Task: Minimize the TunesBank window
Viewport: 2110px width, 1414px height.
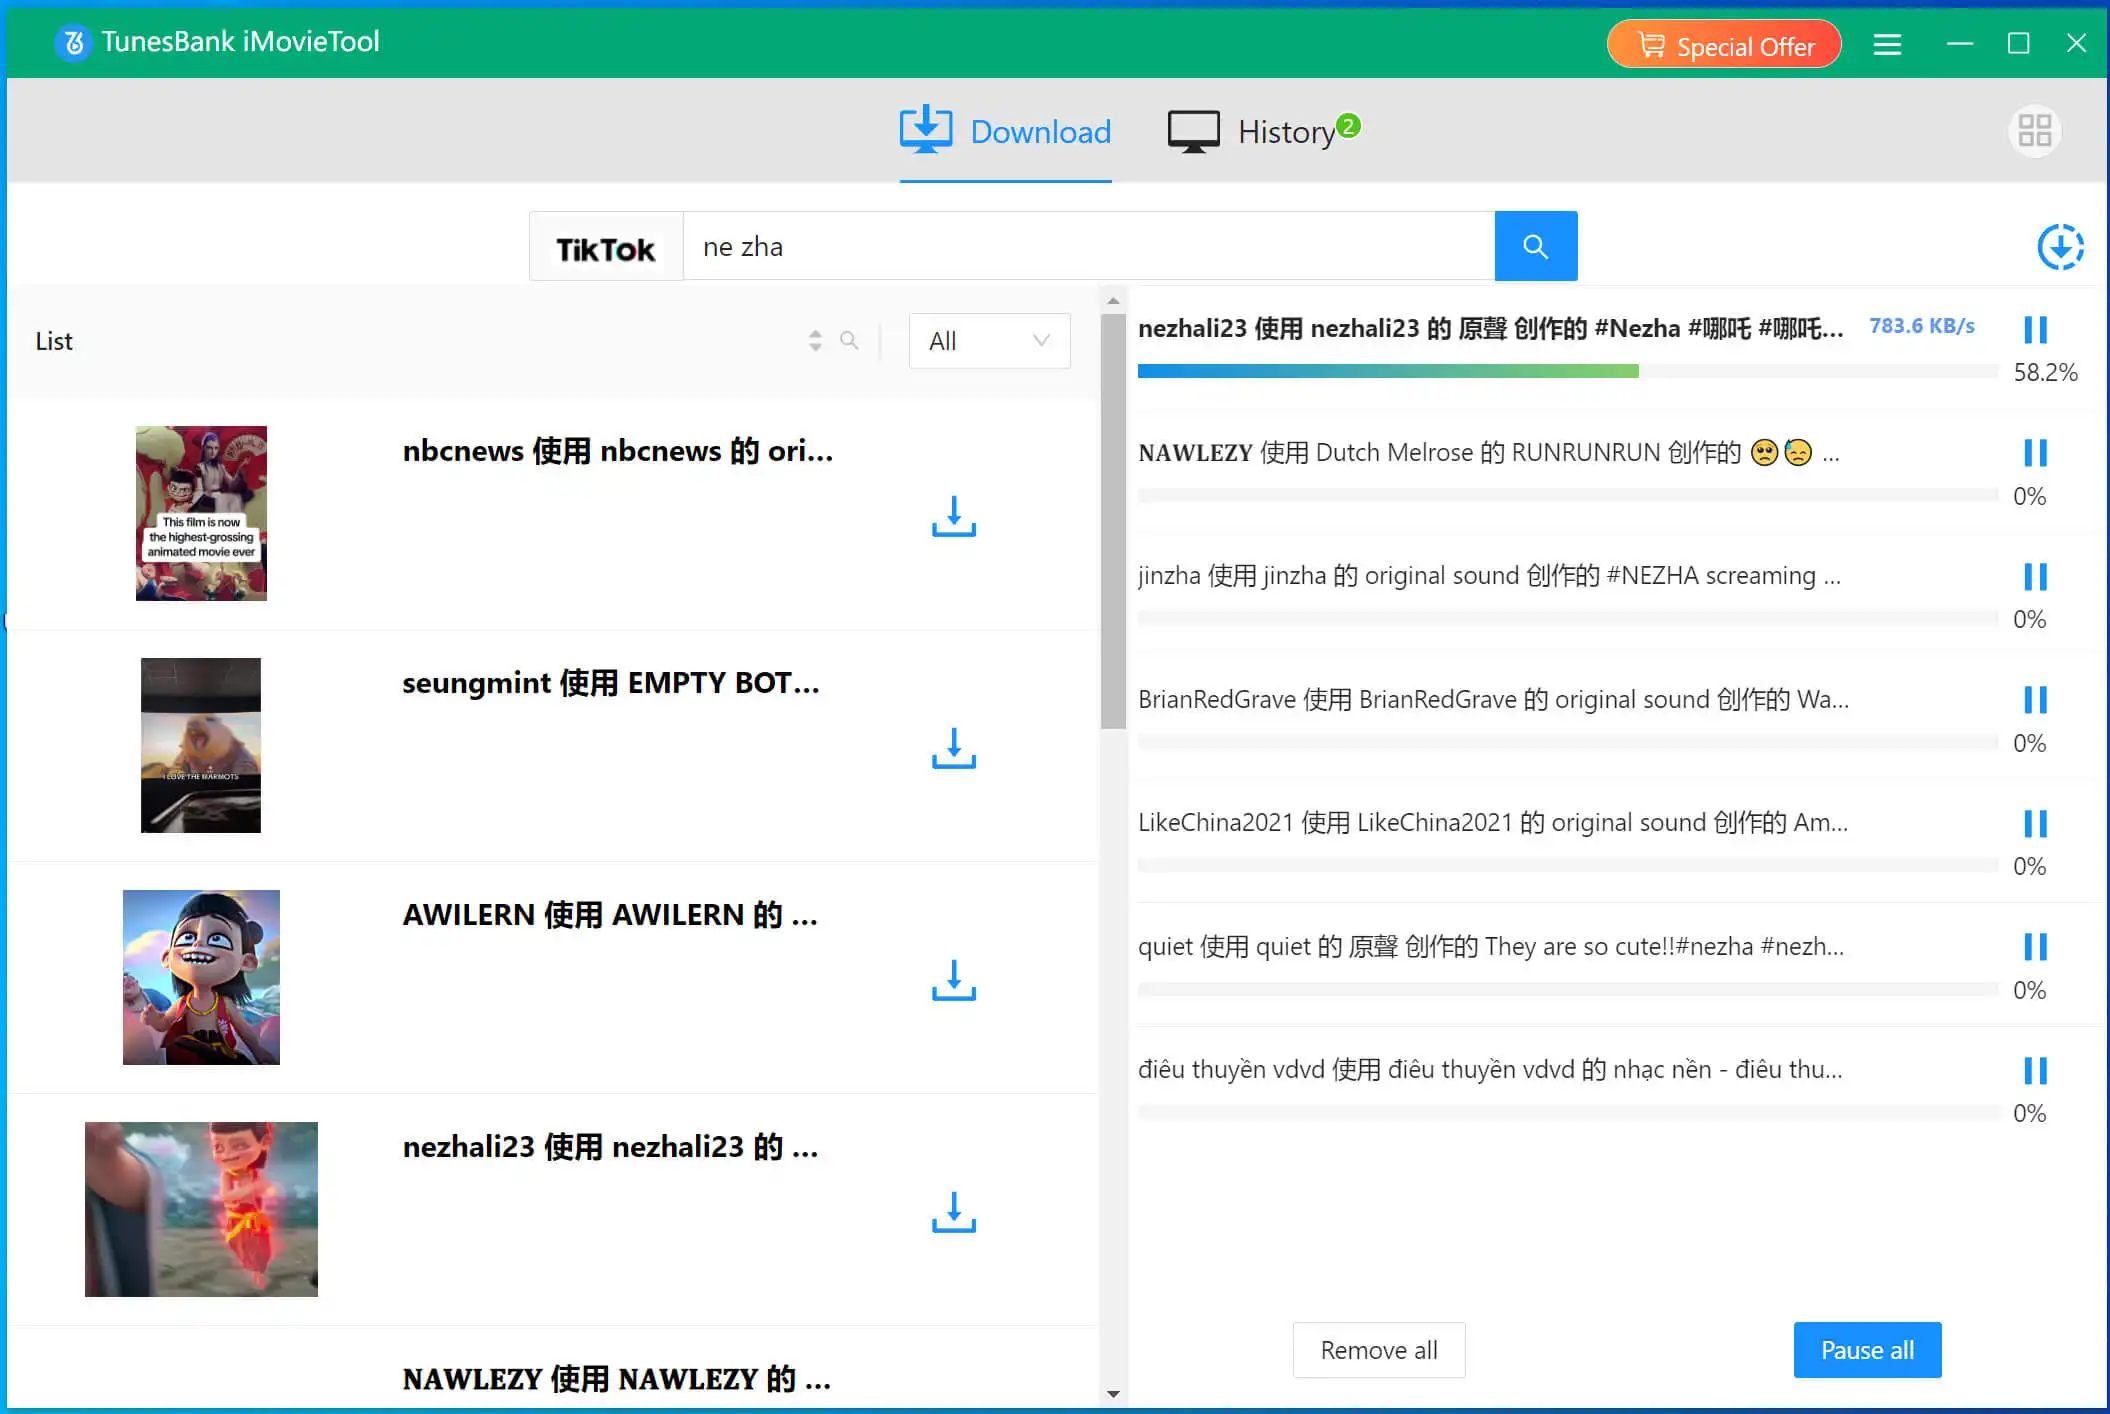Action: (x=1960, y=44)
